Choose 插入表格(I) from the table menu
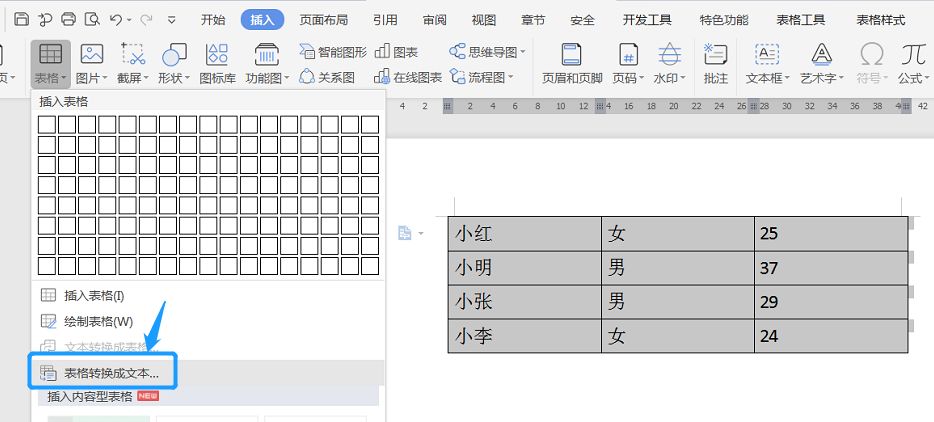Image resolution: width=934 pixels, height=422 pixels. [94, 295]
